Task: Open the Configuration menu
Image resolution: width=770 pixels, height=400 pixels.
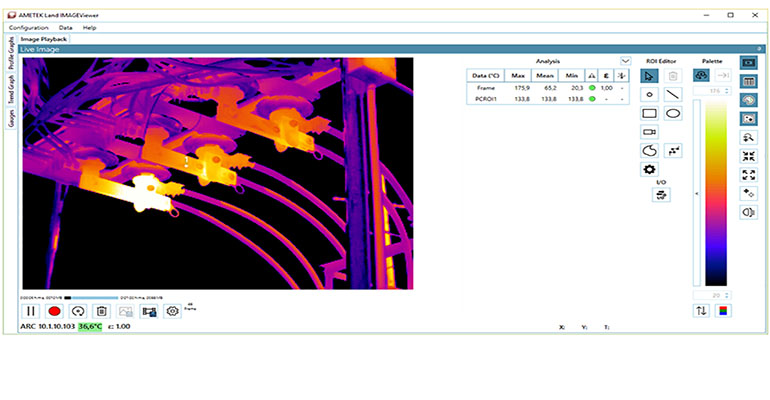Action: 28,27
